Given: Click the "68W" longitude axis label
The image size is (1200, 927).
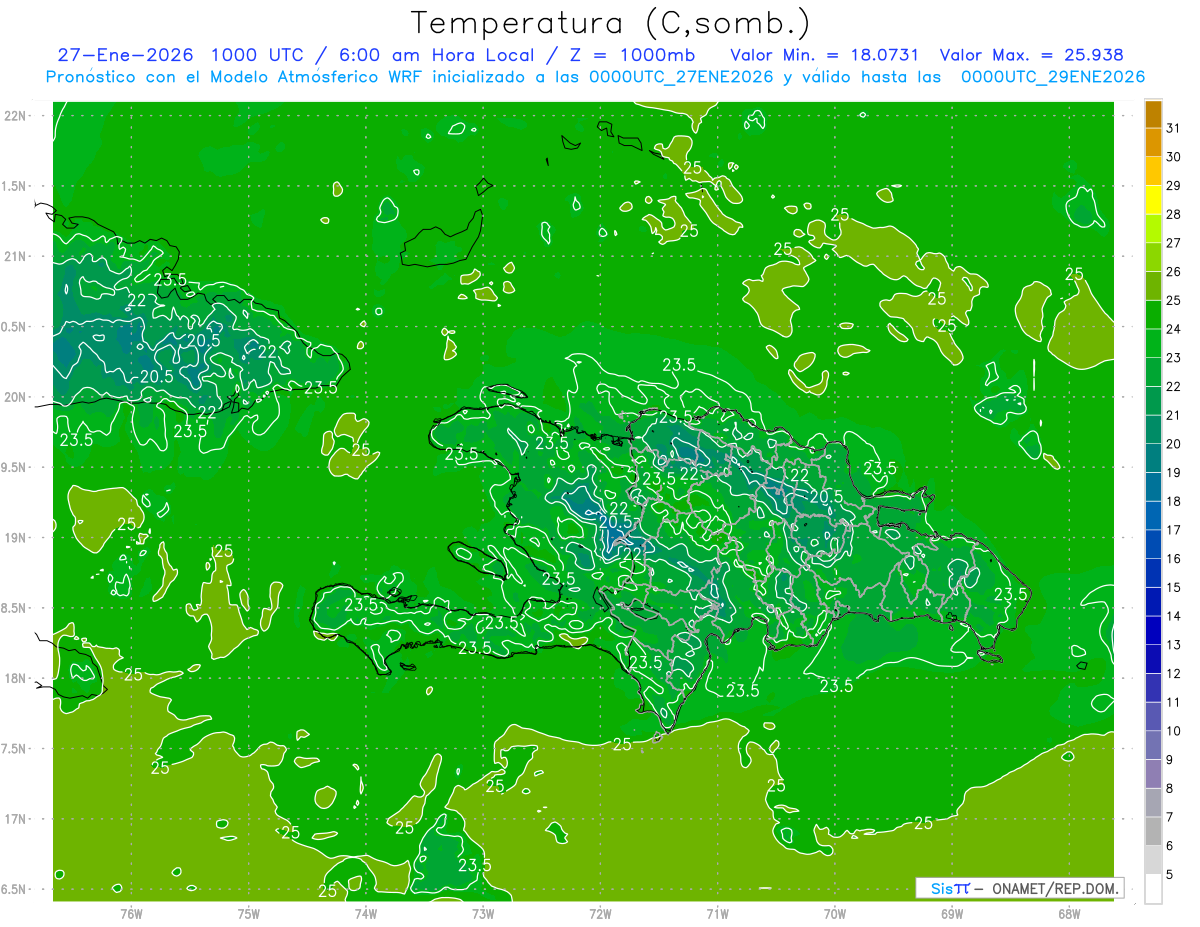Looking at the screenshot, I should click(1068, 913).
